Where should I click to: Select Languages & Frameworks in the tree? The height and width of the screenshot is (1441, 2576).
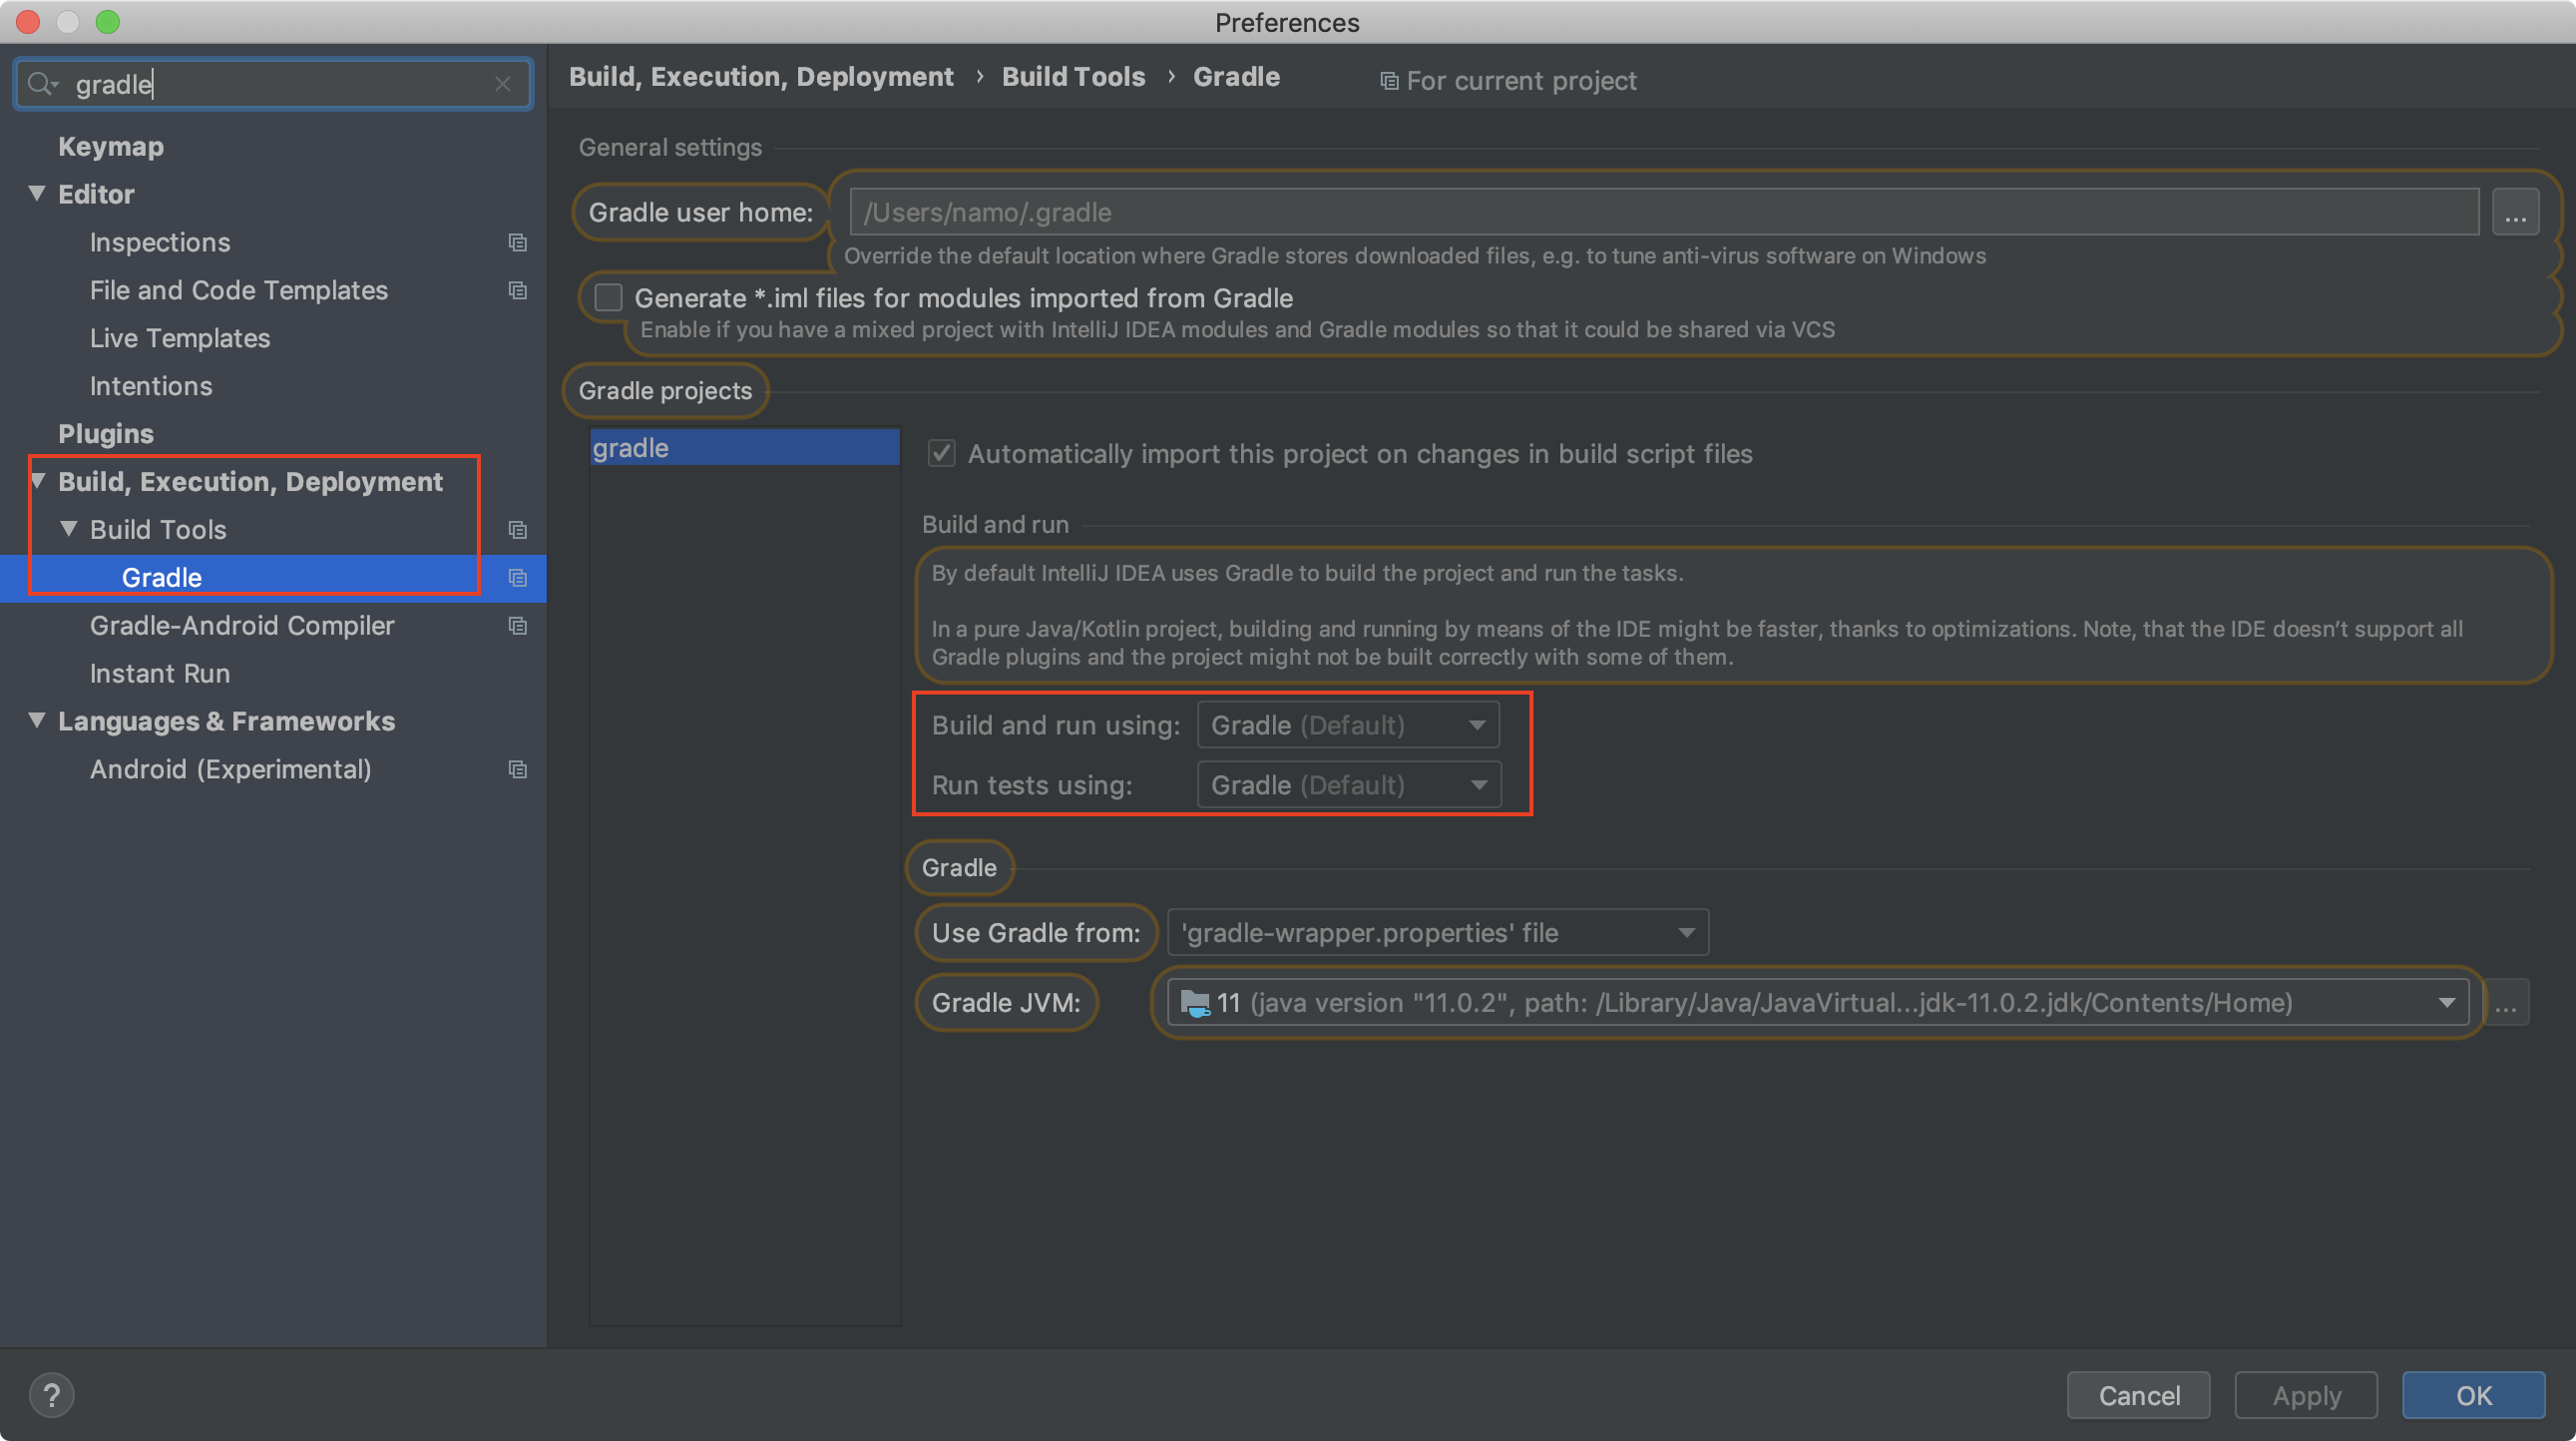pos(226,721)
